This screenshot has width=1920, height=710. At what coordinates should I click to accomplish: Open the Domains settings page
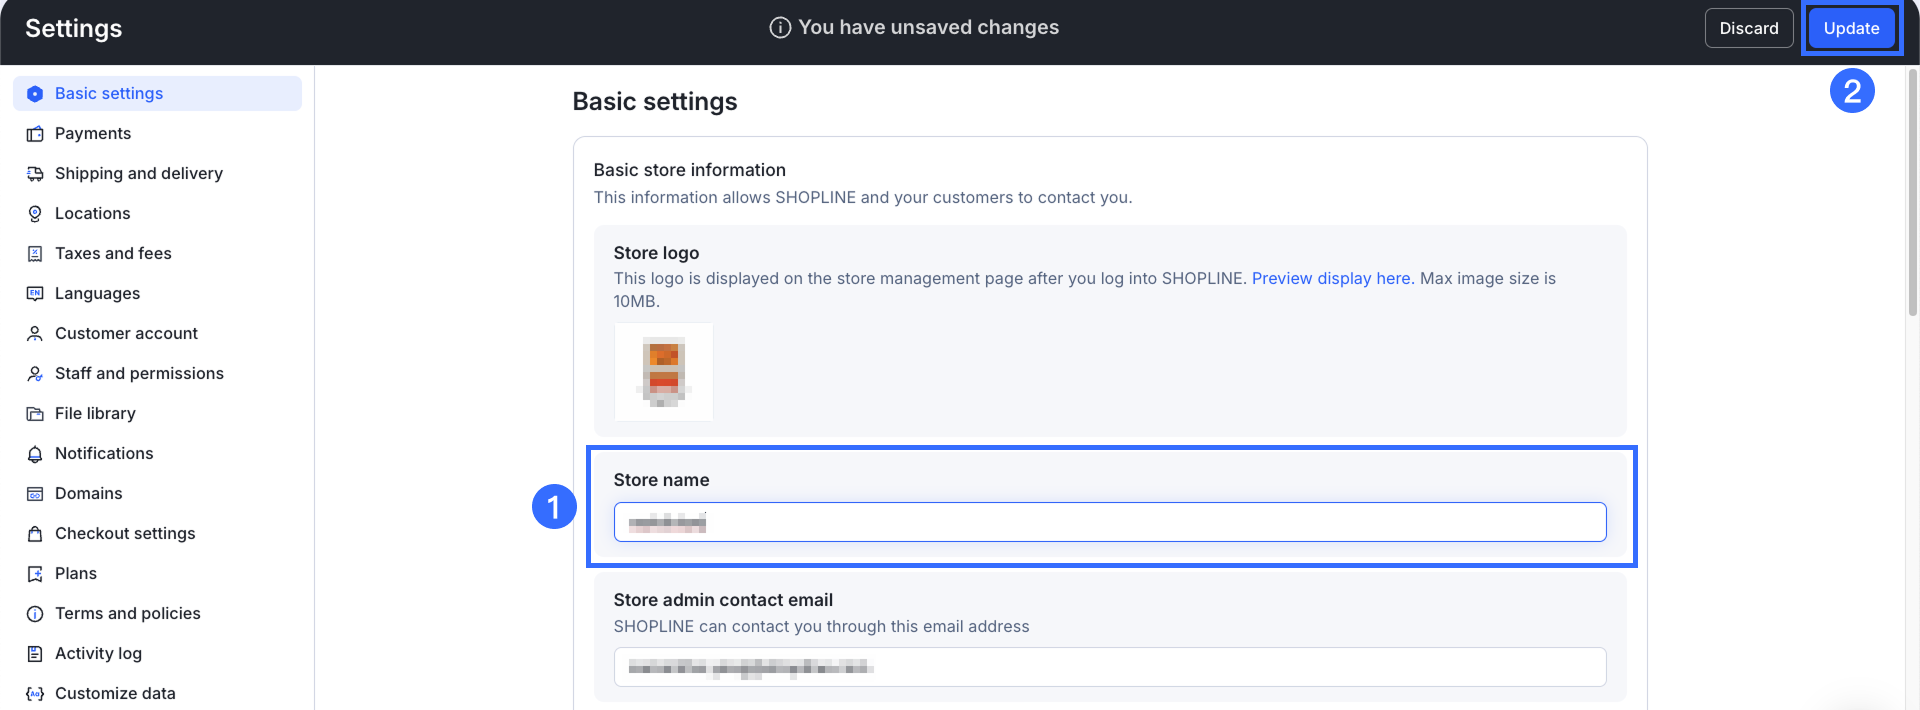88,494
